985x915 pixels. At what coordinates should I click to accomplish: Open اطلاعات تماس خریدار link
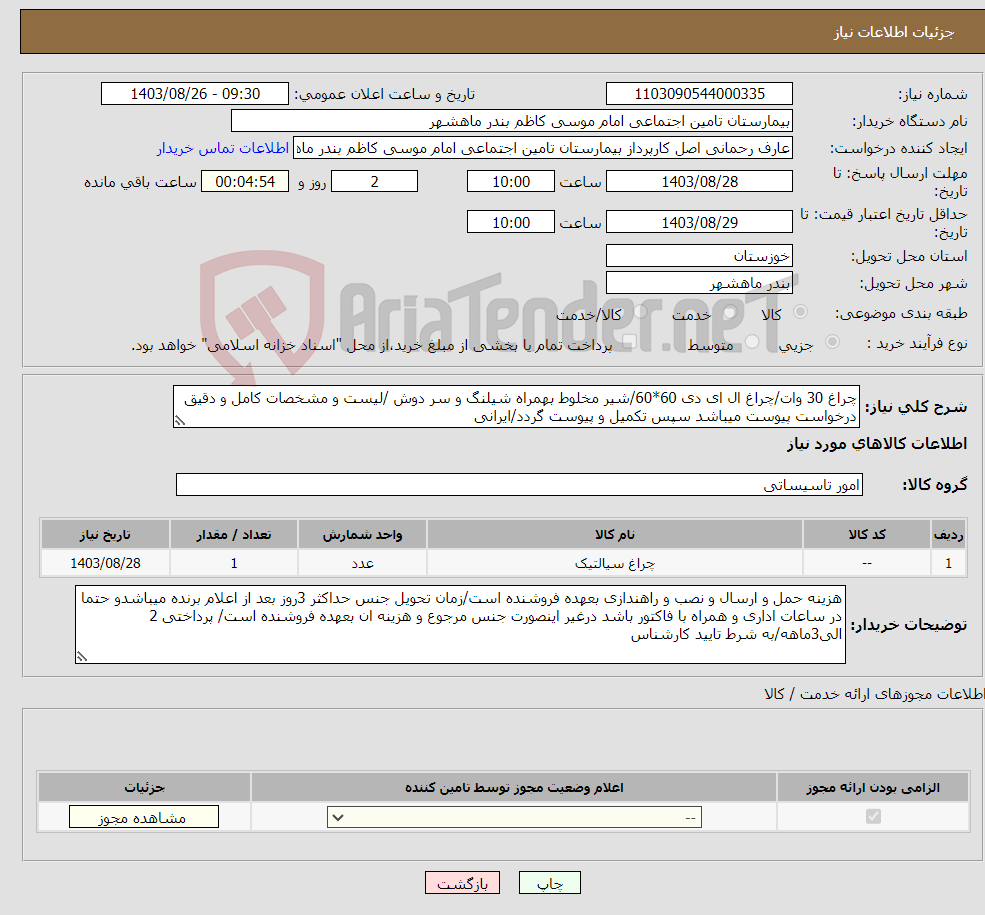[222, 148]
